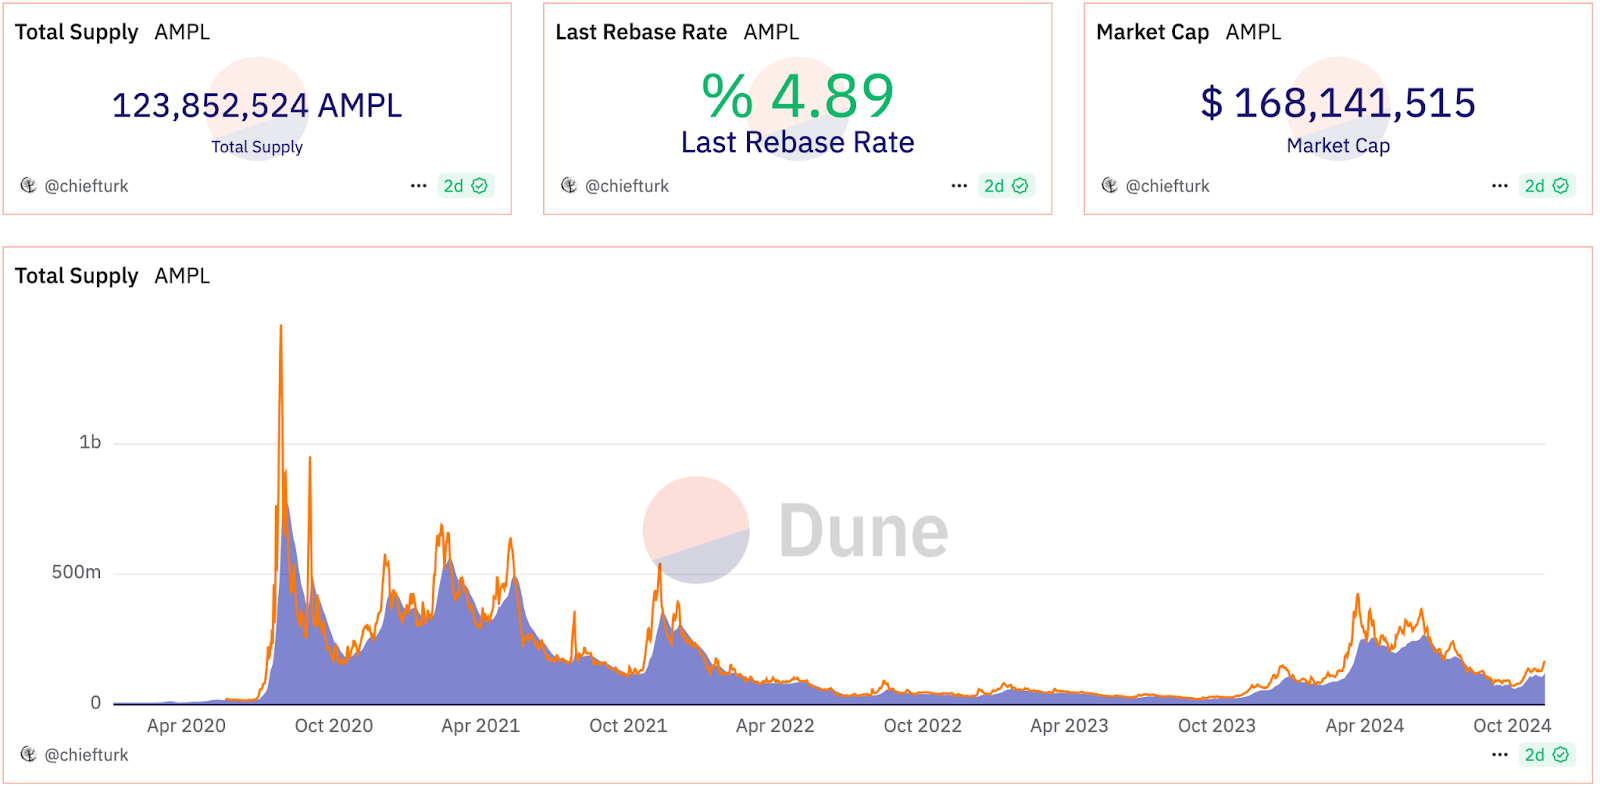The height and width of the screenshot is (790, 1600).
Task: Click author avatar icon on Total Supply counter card
Action: (28, 186)
